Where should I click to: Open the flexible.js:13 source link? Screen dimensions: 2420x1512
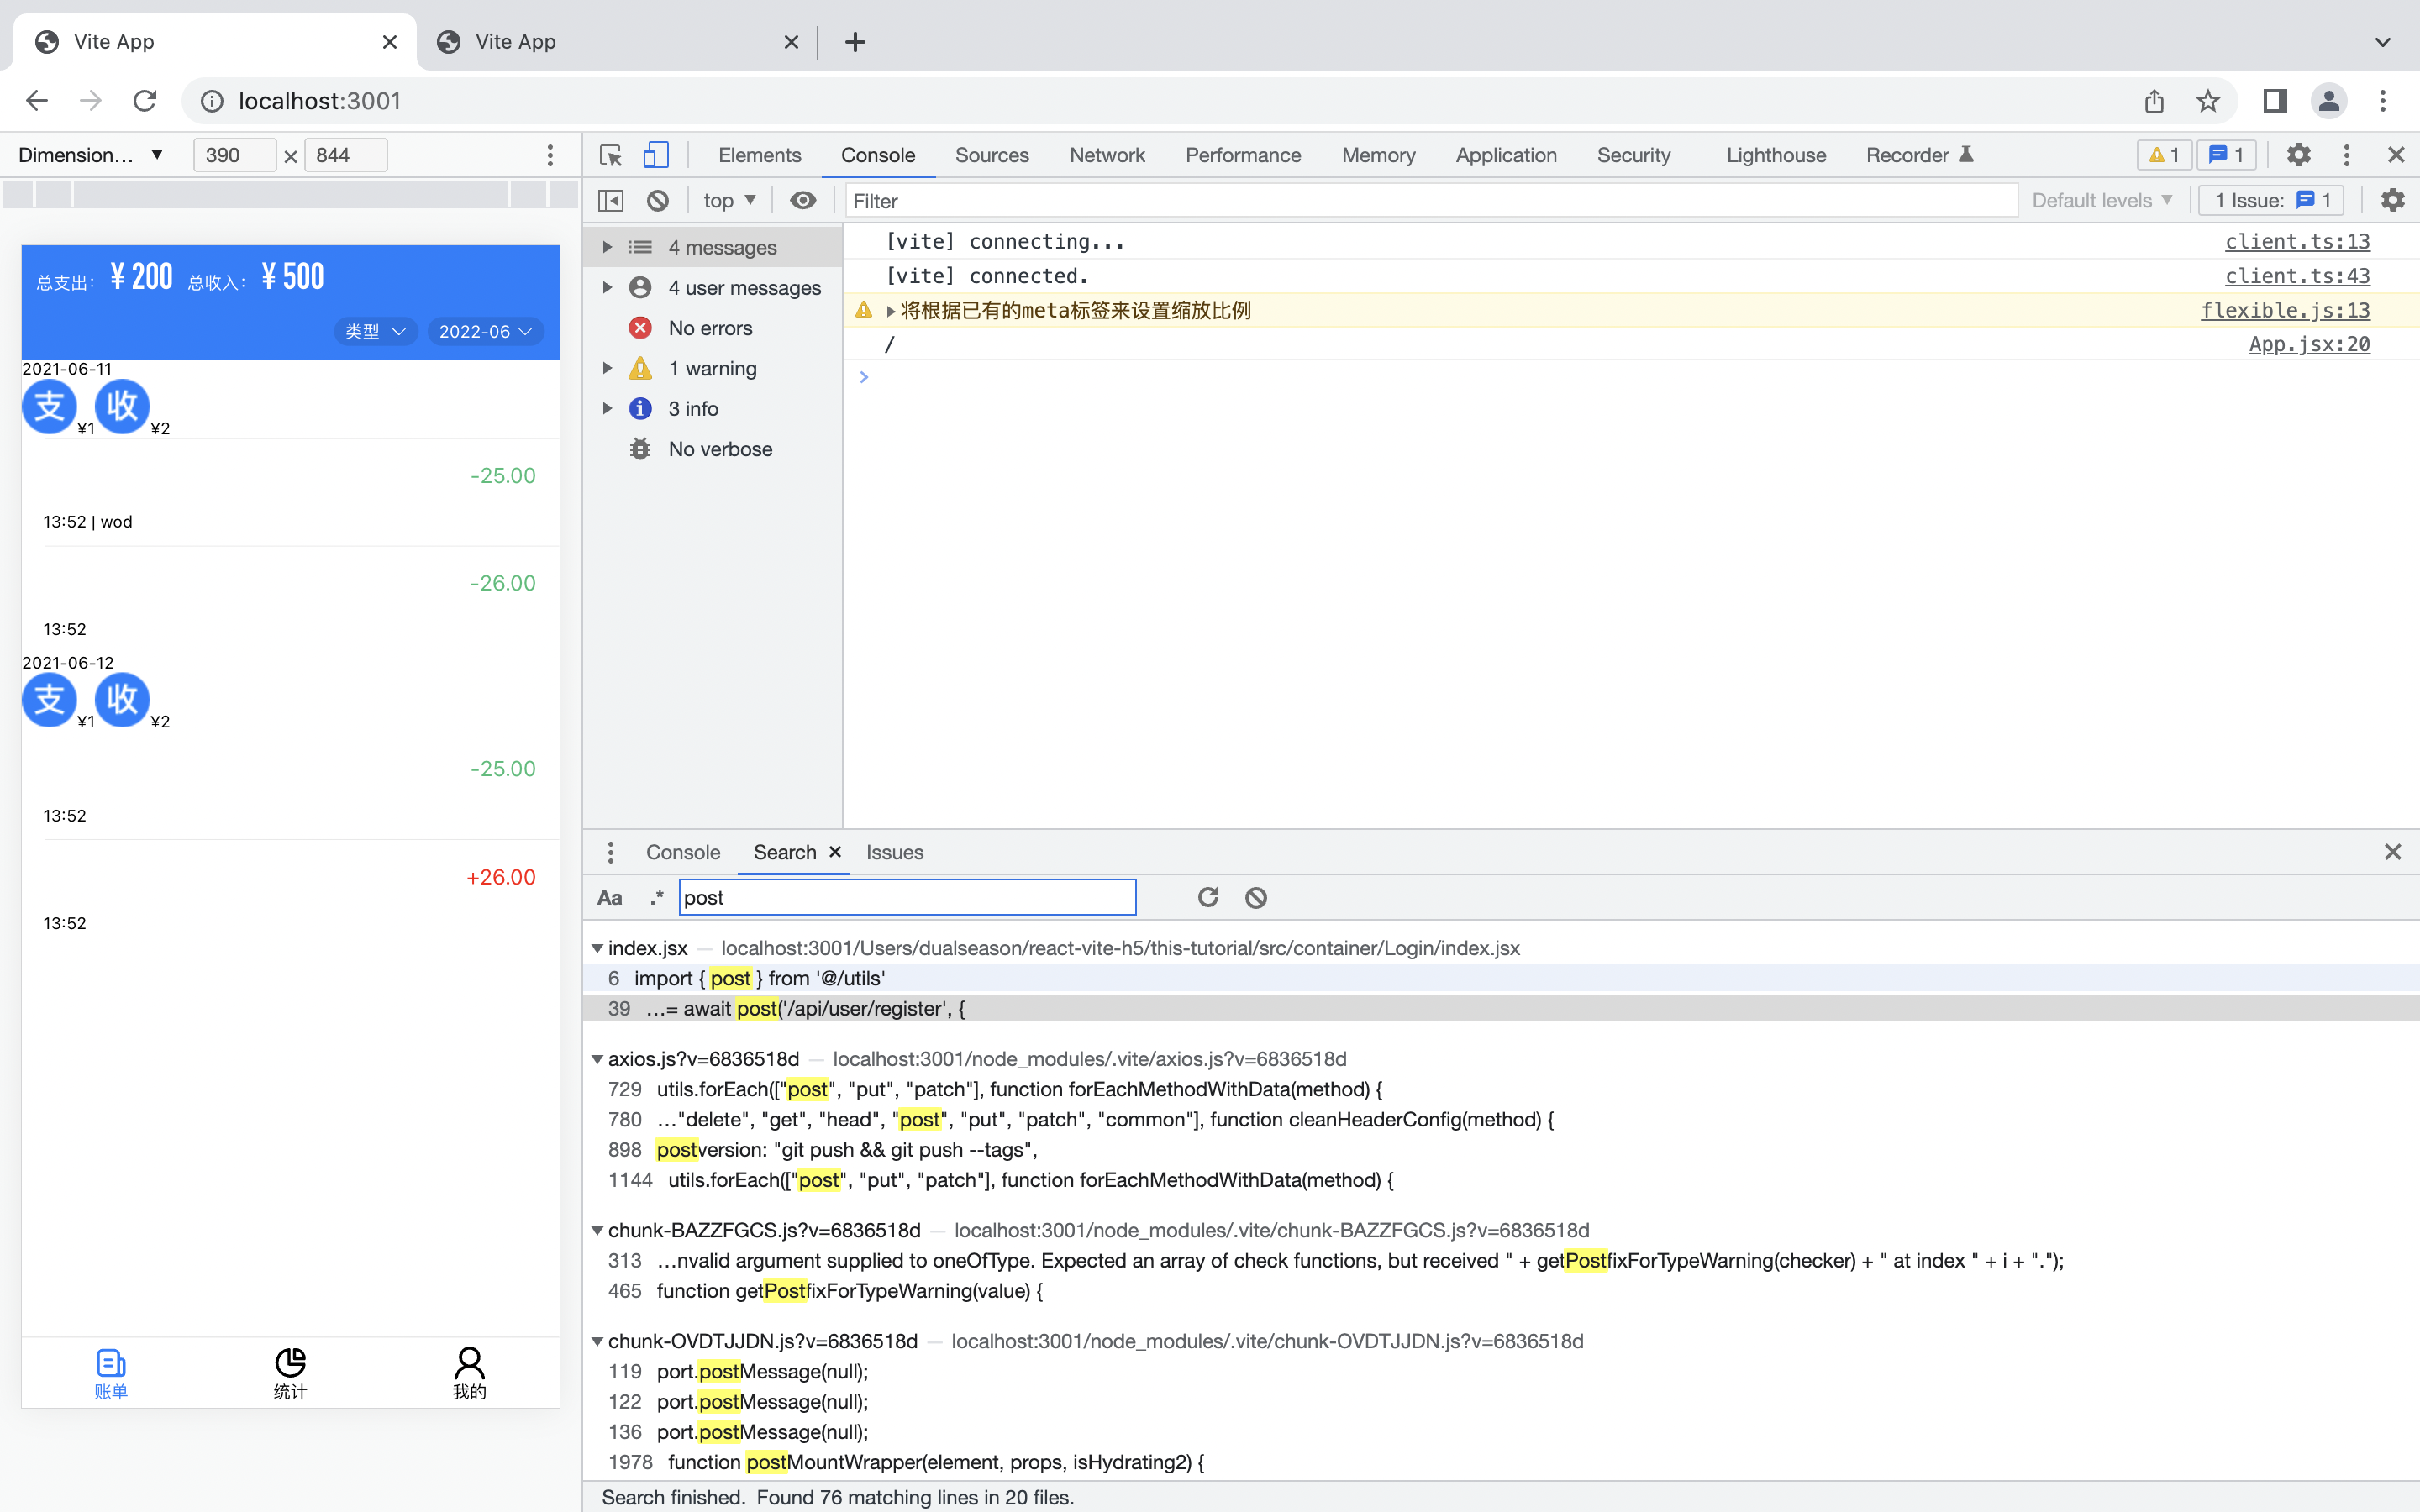point(2285,311)
